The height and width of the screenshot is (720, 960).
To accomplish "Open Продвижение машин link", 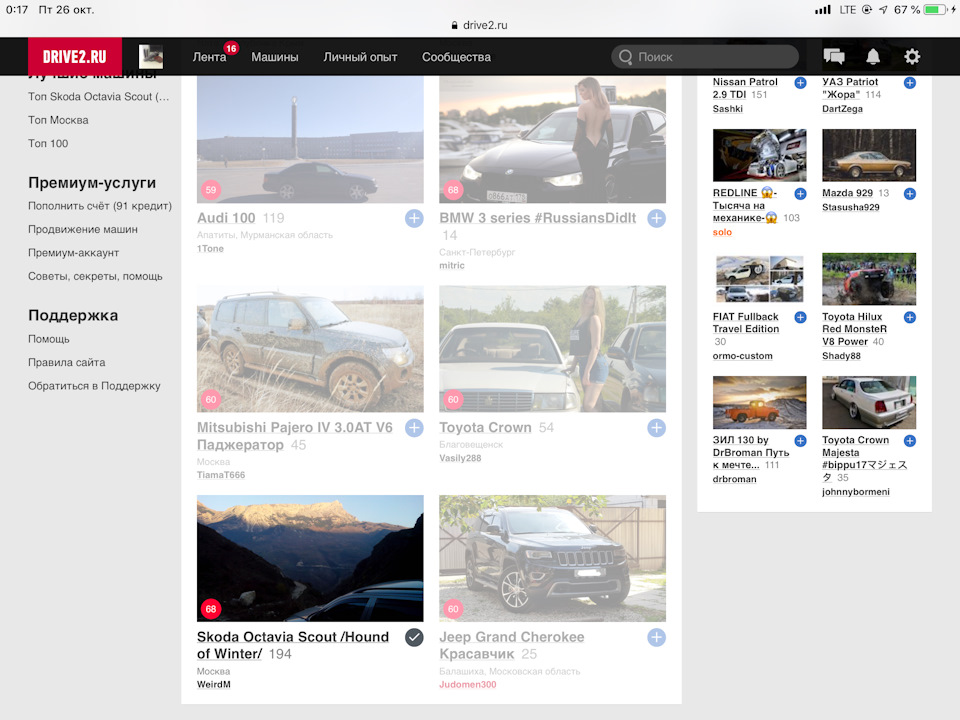I will point(83,229).
